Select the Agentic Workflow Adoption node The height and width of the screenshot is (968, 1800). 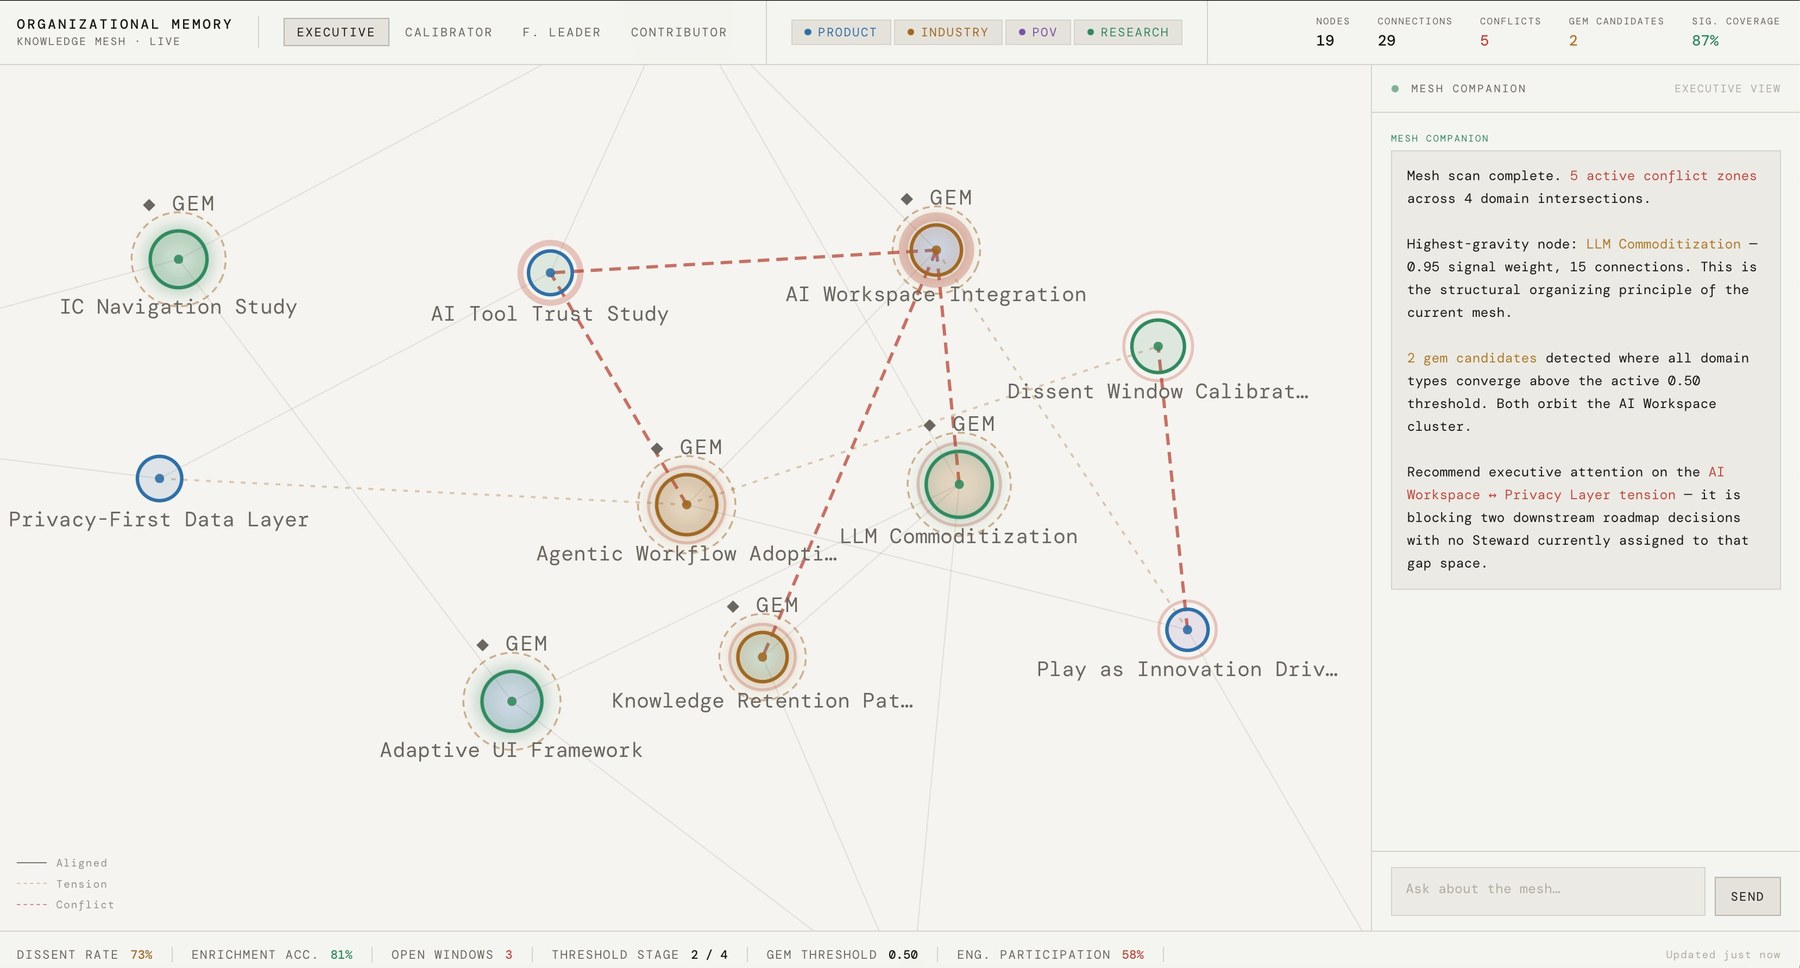(x=686, y=504)
